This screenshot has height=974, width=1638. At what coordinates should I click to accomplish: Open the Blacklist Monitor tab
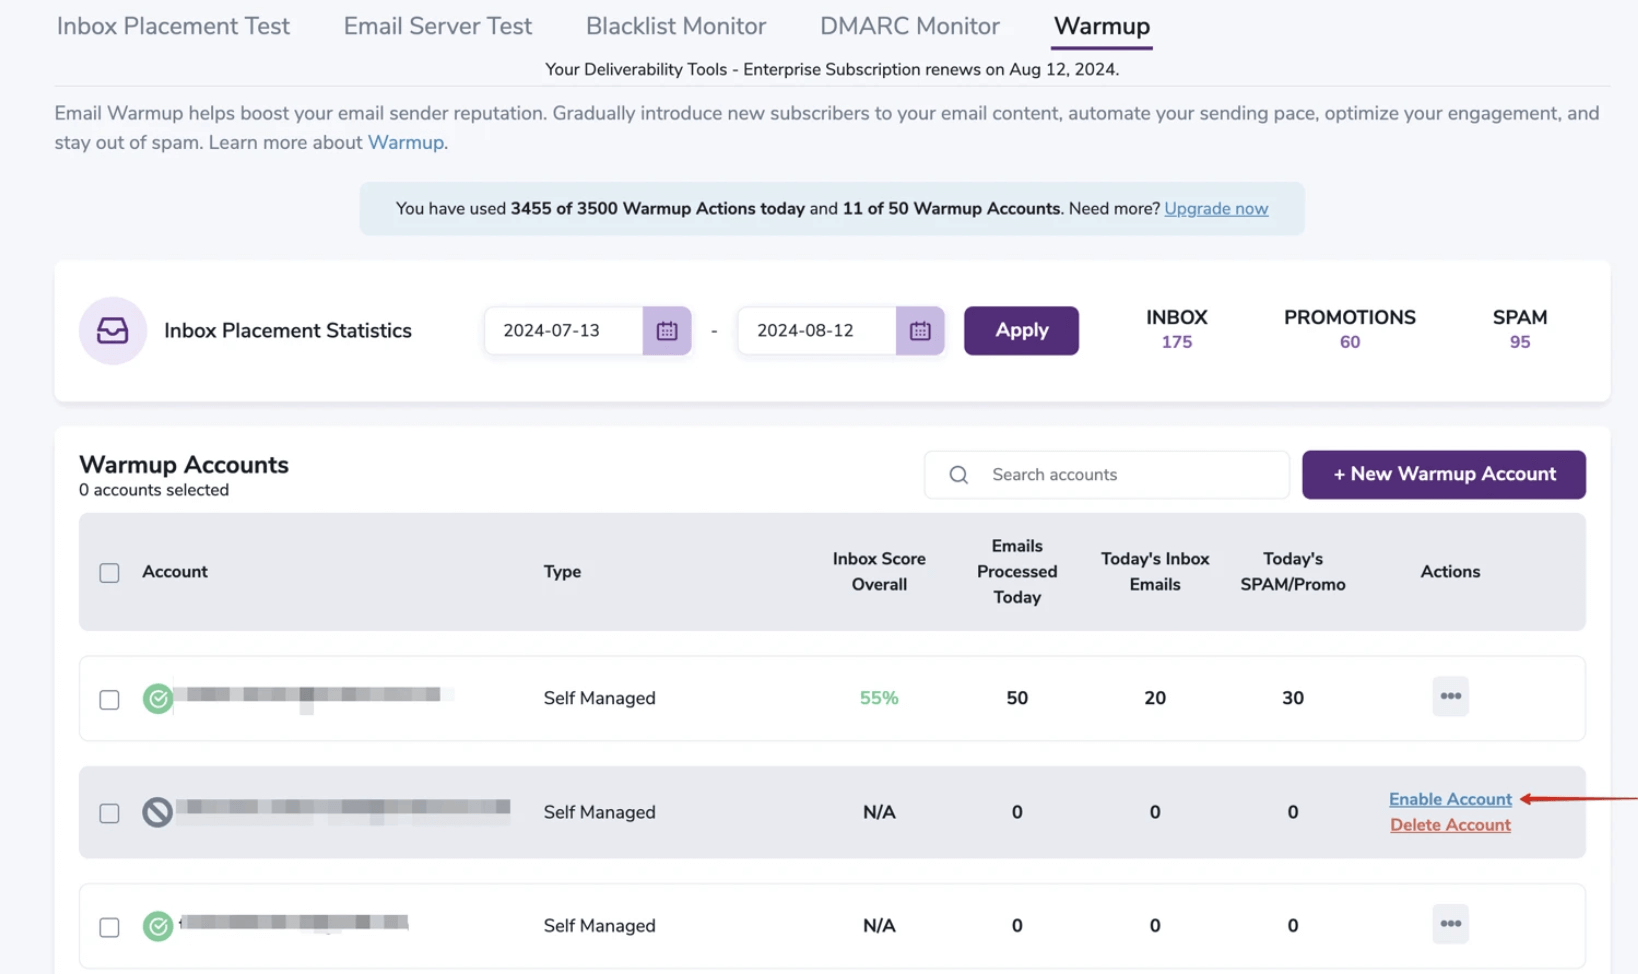coord(676,26)
